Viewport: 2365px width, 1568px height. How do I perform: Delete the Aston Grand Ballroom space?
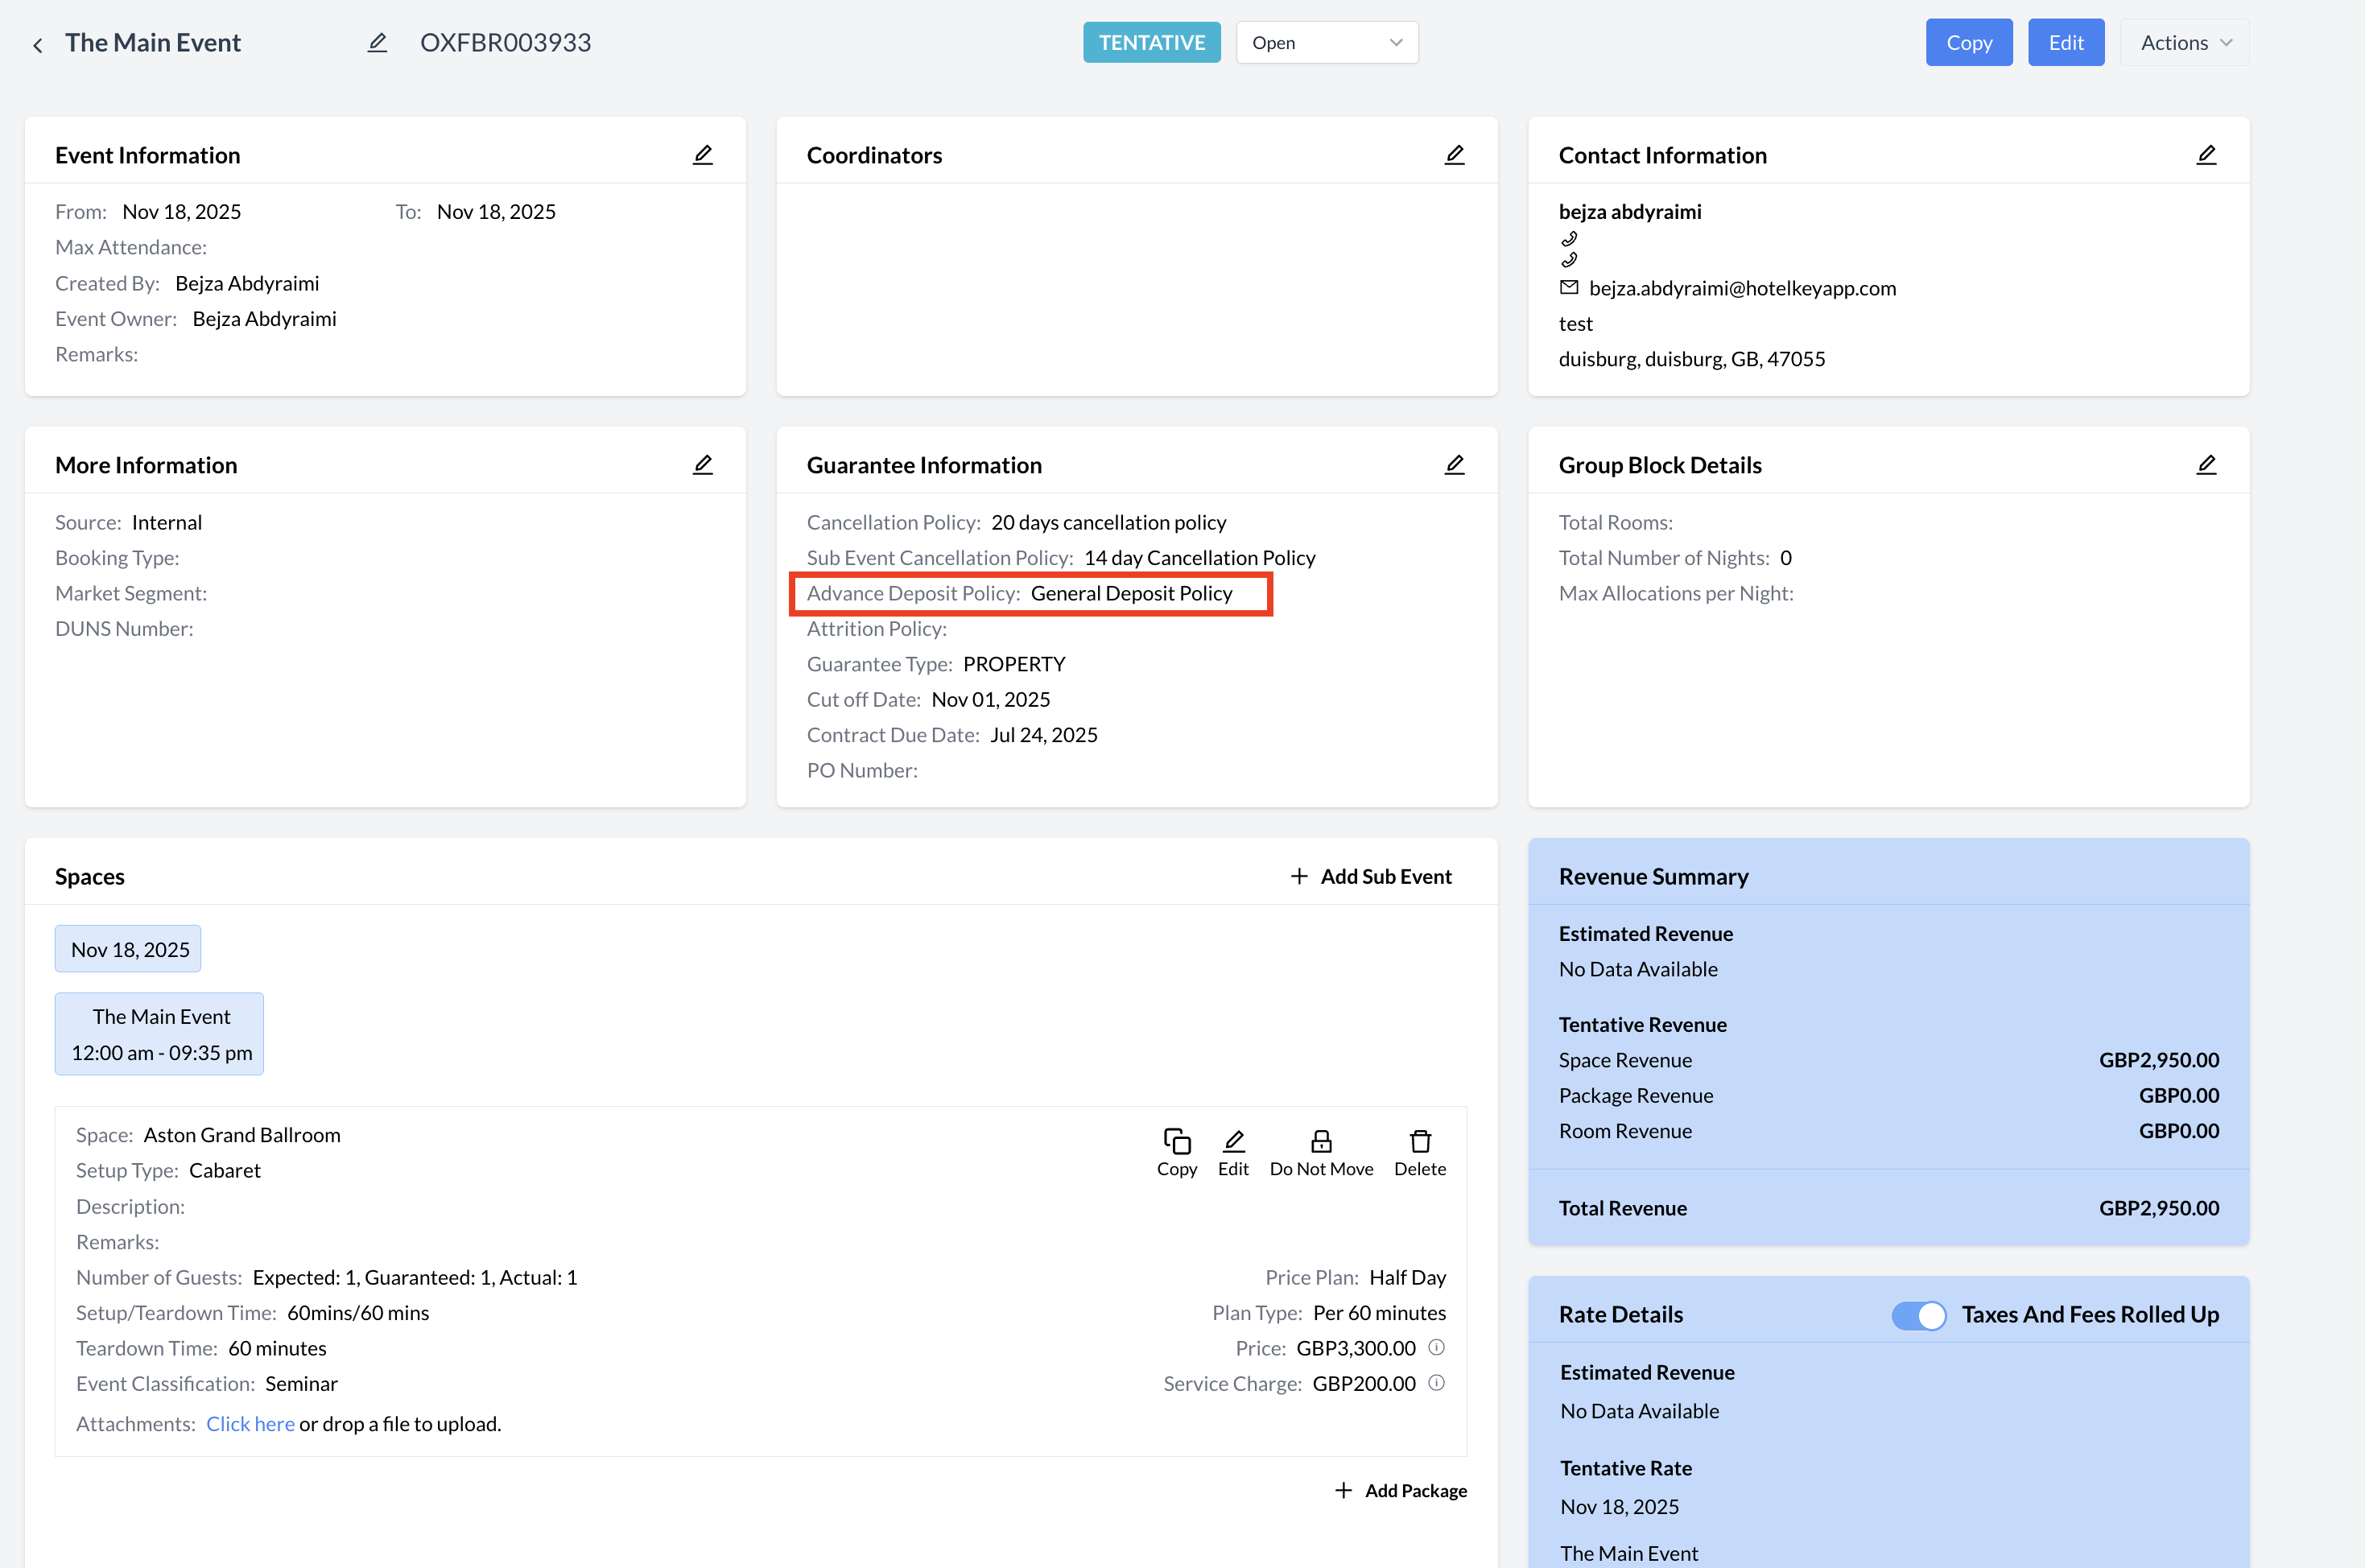pyautogui.click(x=1419, y=1142)
